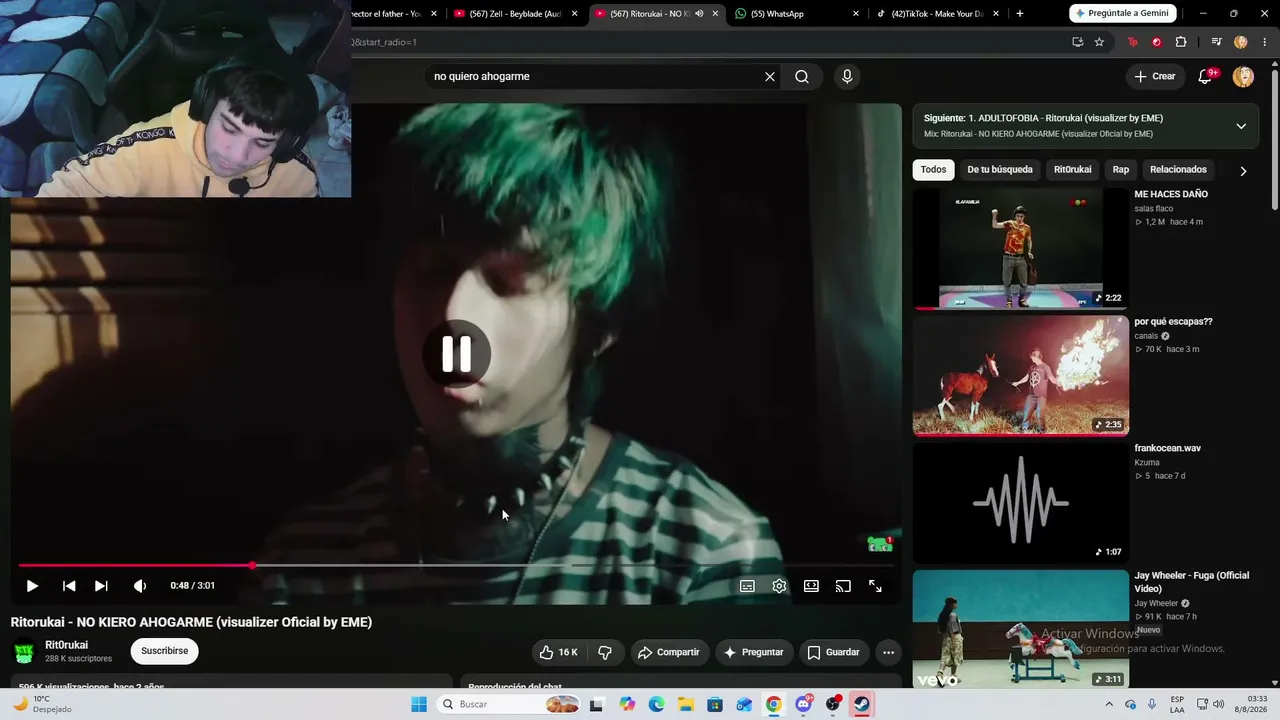The width and height of the screenshot is (1280, 720).
Task: Like the video showing 16 K likes
Action: coord(558,652)
